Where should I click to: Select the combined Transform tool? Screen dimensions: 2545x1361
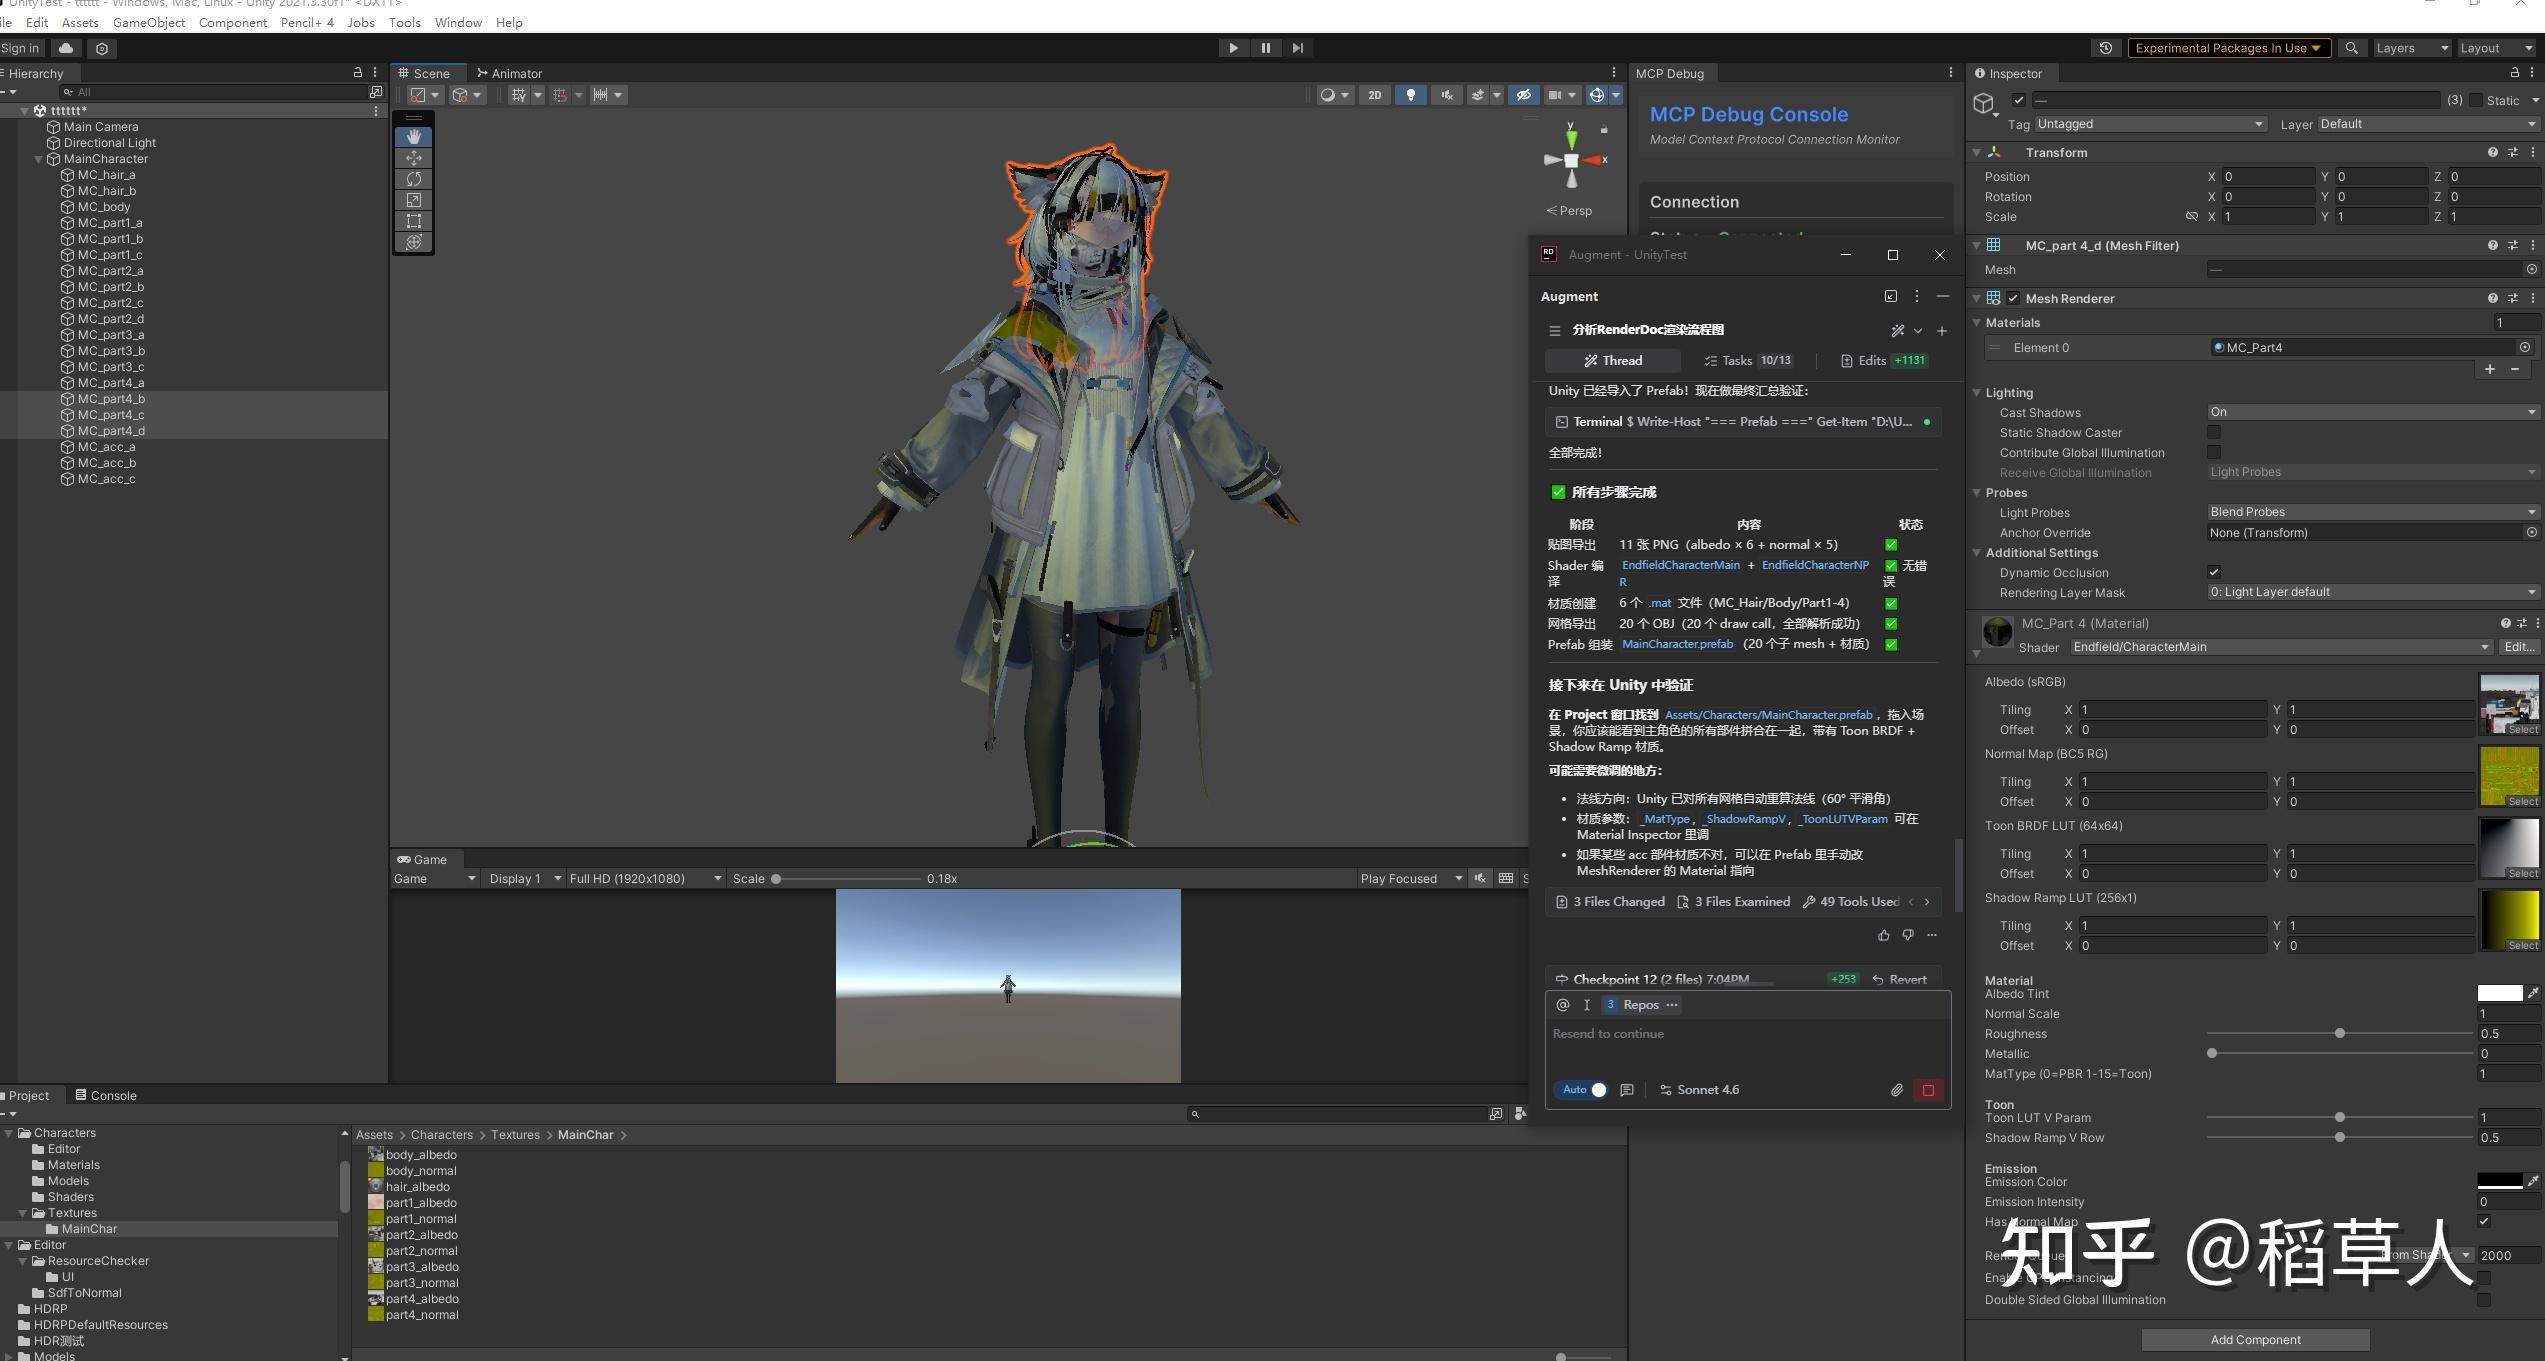click(413, 242)
